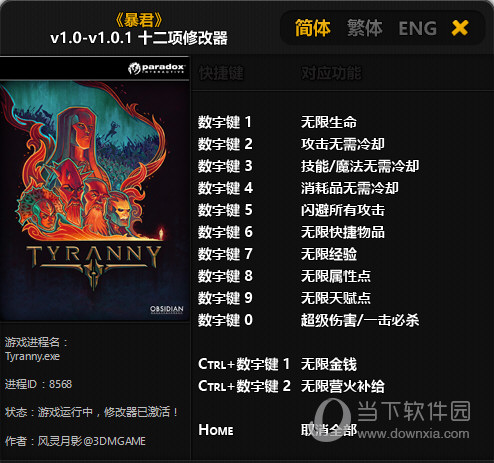The image size is (494, 463).
Task: Toggle 无限属性点 option
Action: (336, 276)
